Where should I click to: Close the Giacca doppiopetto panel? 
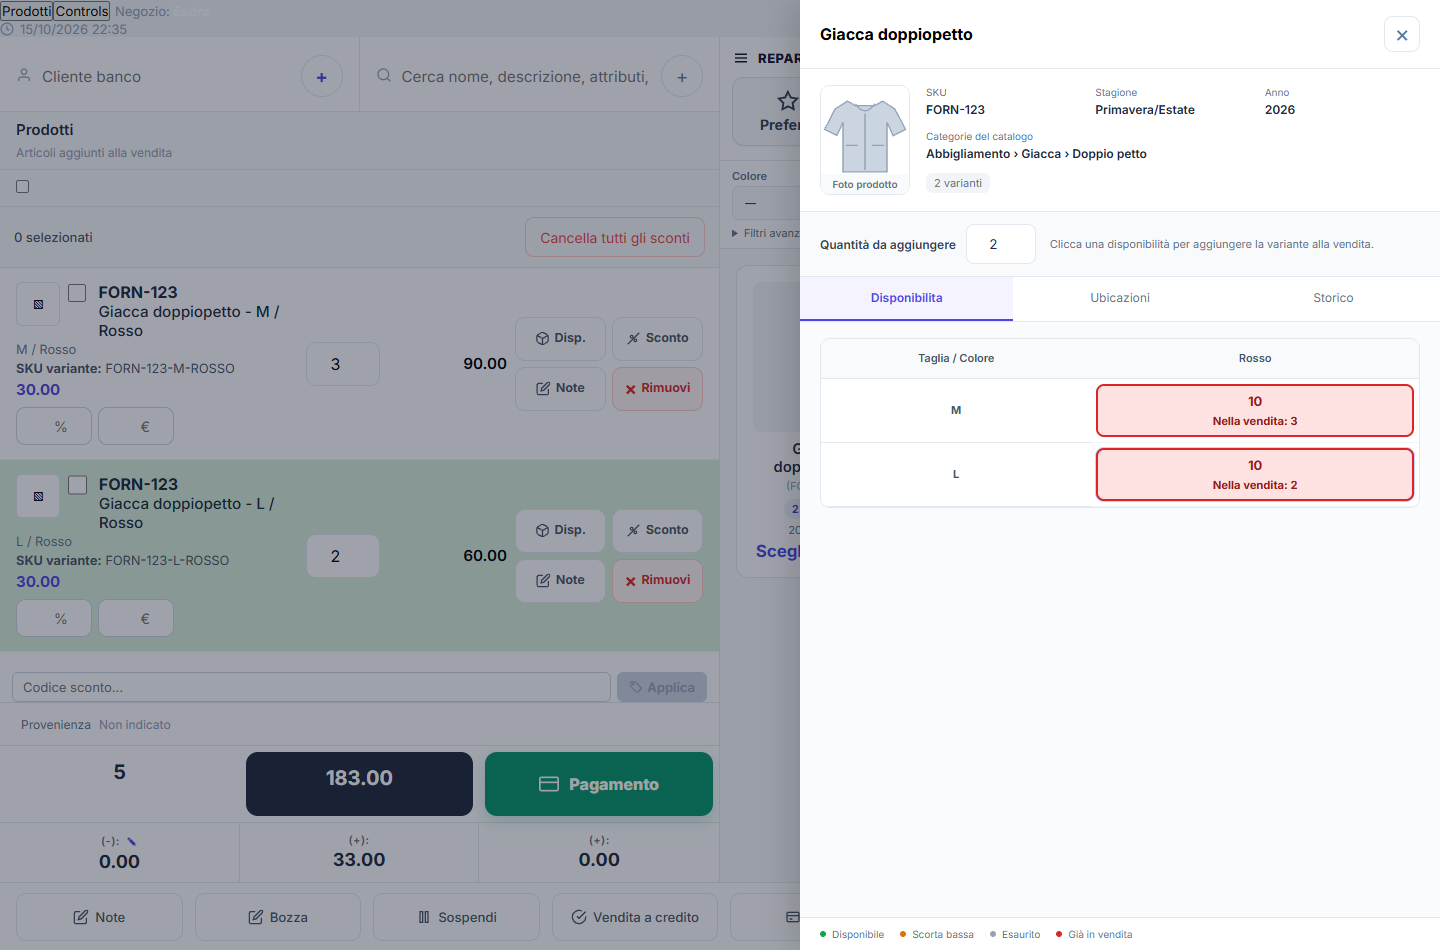[x=1402, y=35]
